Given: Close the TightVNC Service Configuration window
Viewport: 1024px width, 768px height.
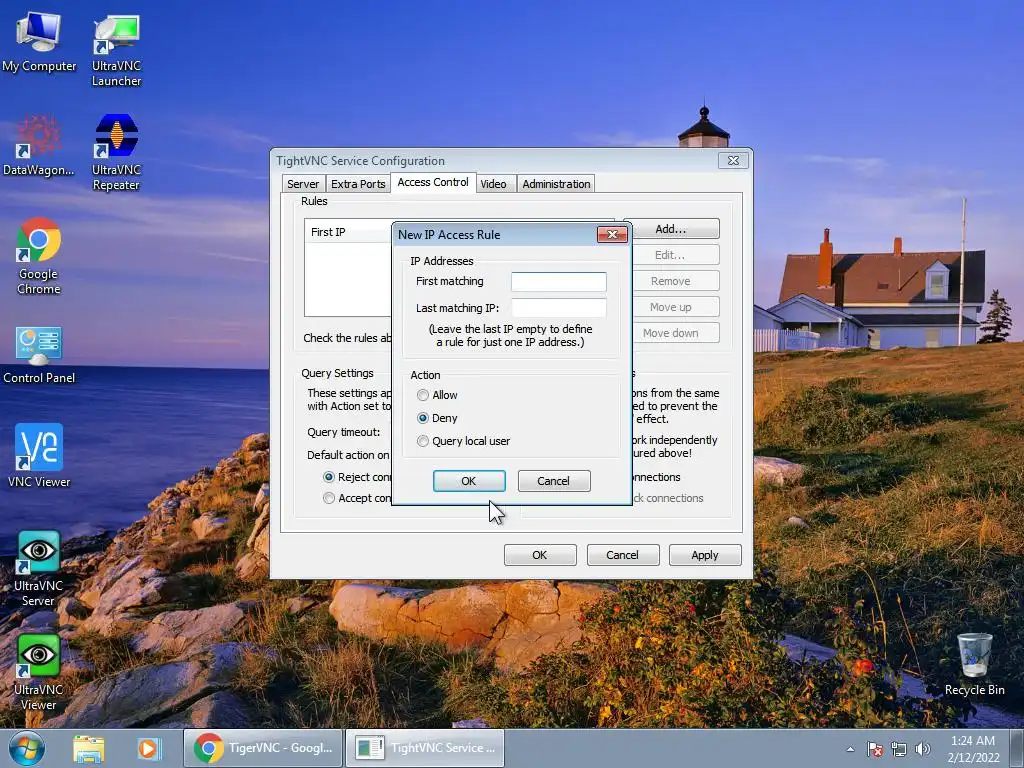Looking at the screenshot, I should pos(733,161).
